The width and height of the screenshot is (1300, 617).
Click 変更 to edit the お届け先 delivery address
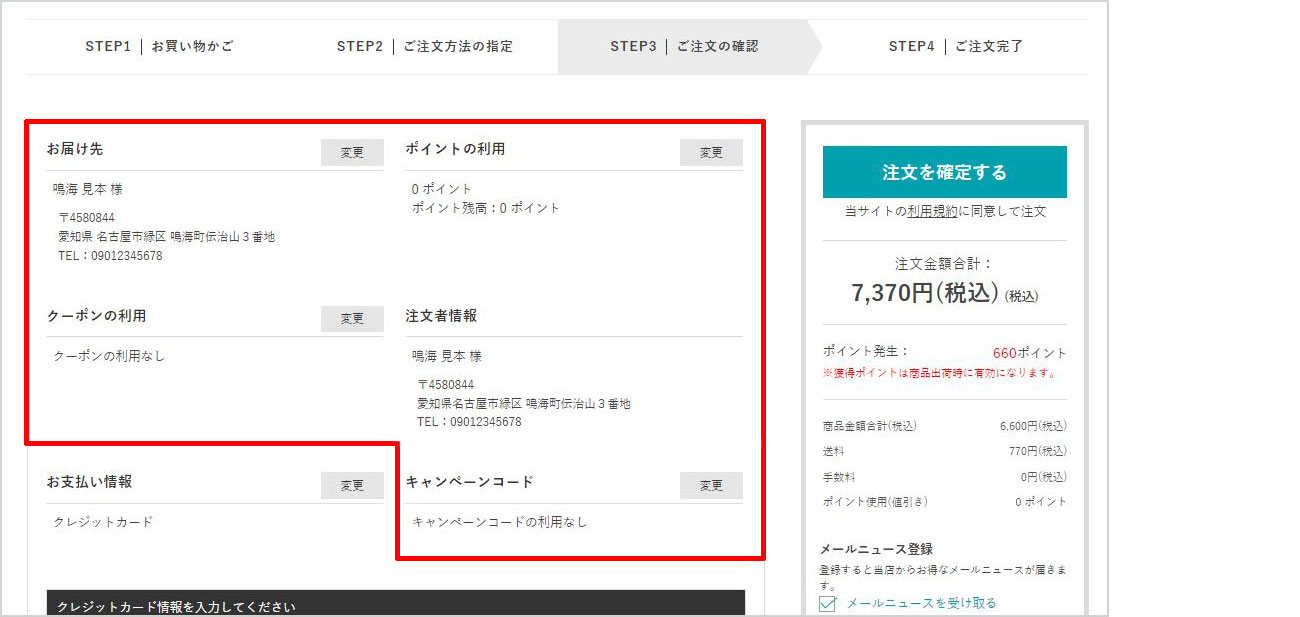point(352,152)
